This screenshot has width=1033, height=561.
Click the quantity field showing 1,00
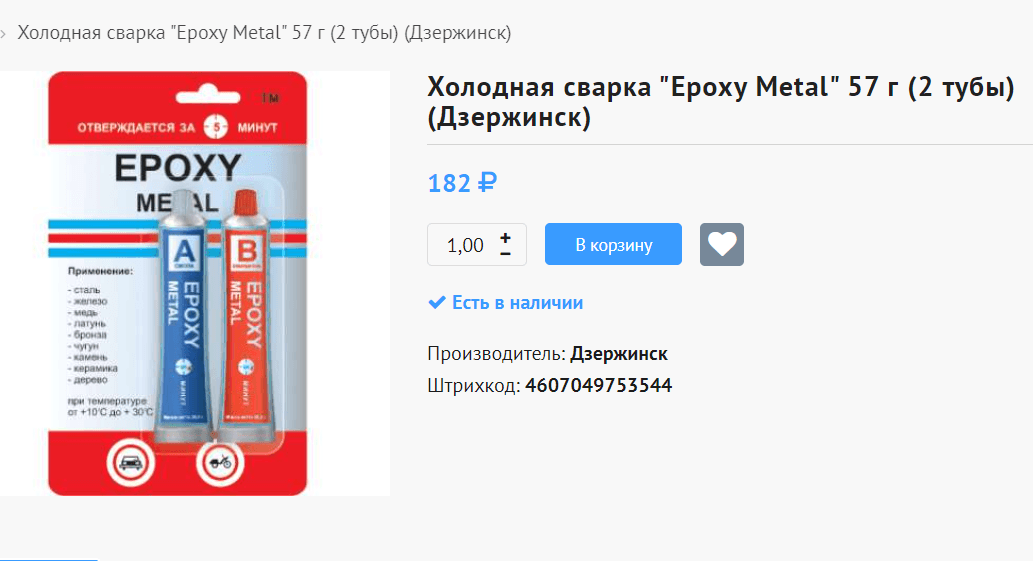pos(465,245)
